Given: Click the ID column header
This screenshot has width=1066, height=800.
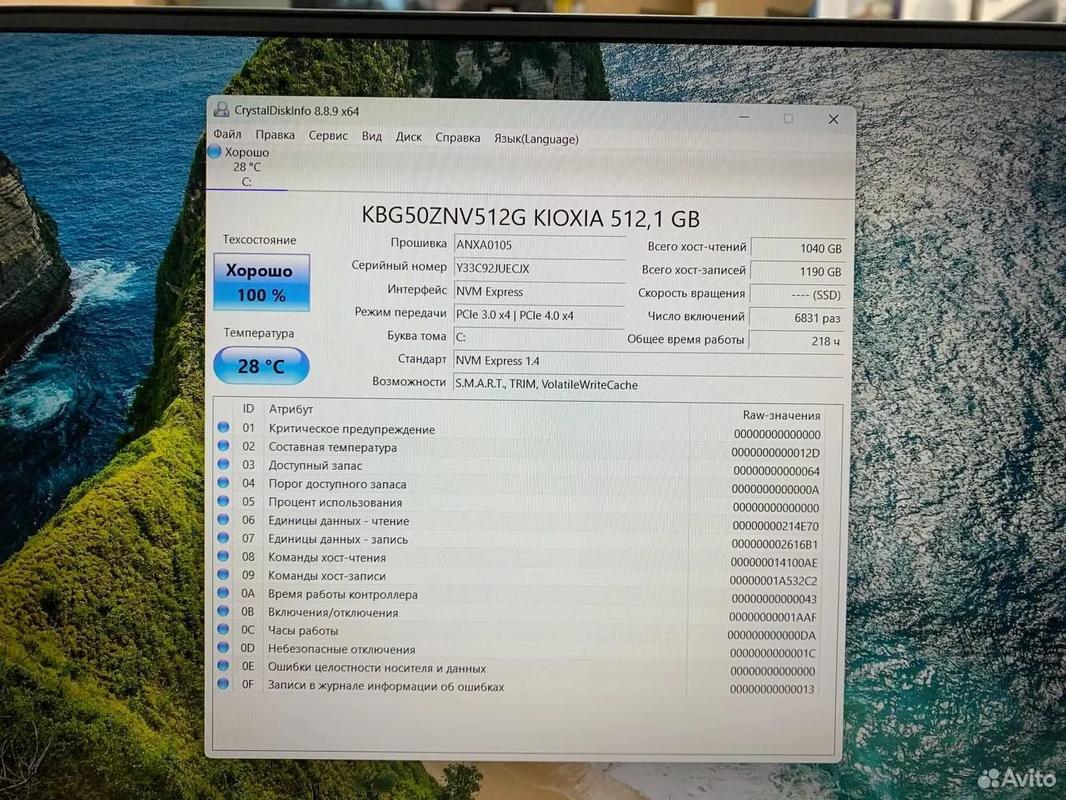Looking at the screenshot, I should point(248,408).
